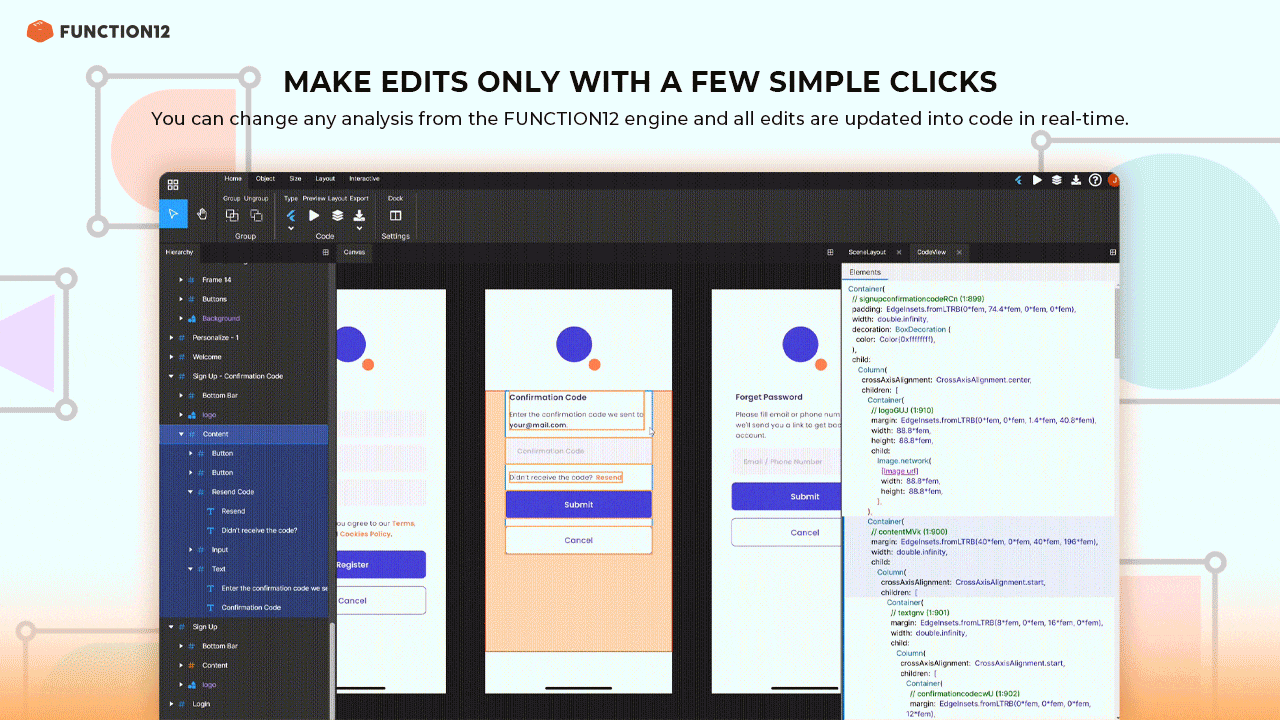This screenshot has height=720, width=1280.
Task: Click the play icon in top-right title bar
Action: tap(1037, 180)
